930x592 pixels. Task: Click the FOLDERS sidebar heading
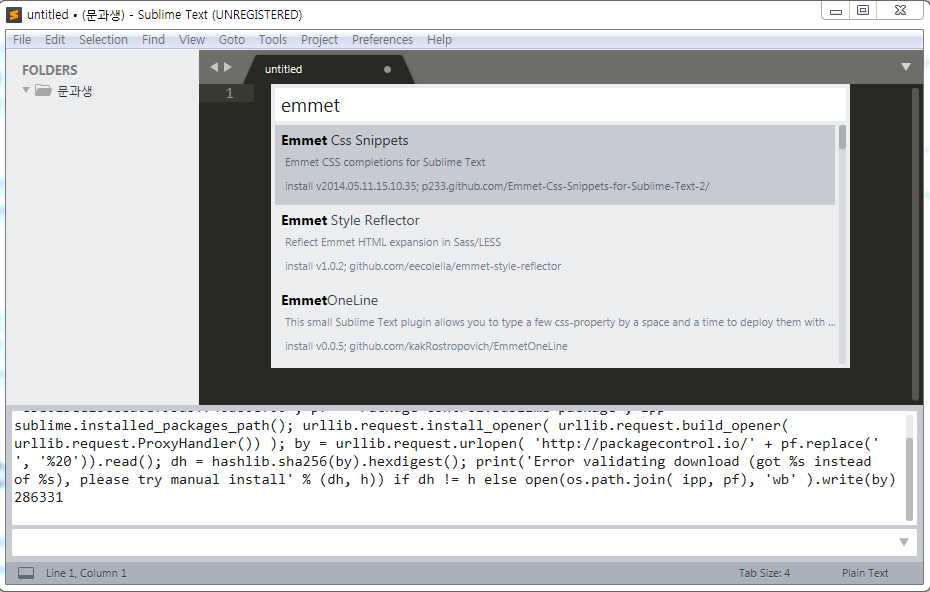(50, 70)
